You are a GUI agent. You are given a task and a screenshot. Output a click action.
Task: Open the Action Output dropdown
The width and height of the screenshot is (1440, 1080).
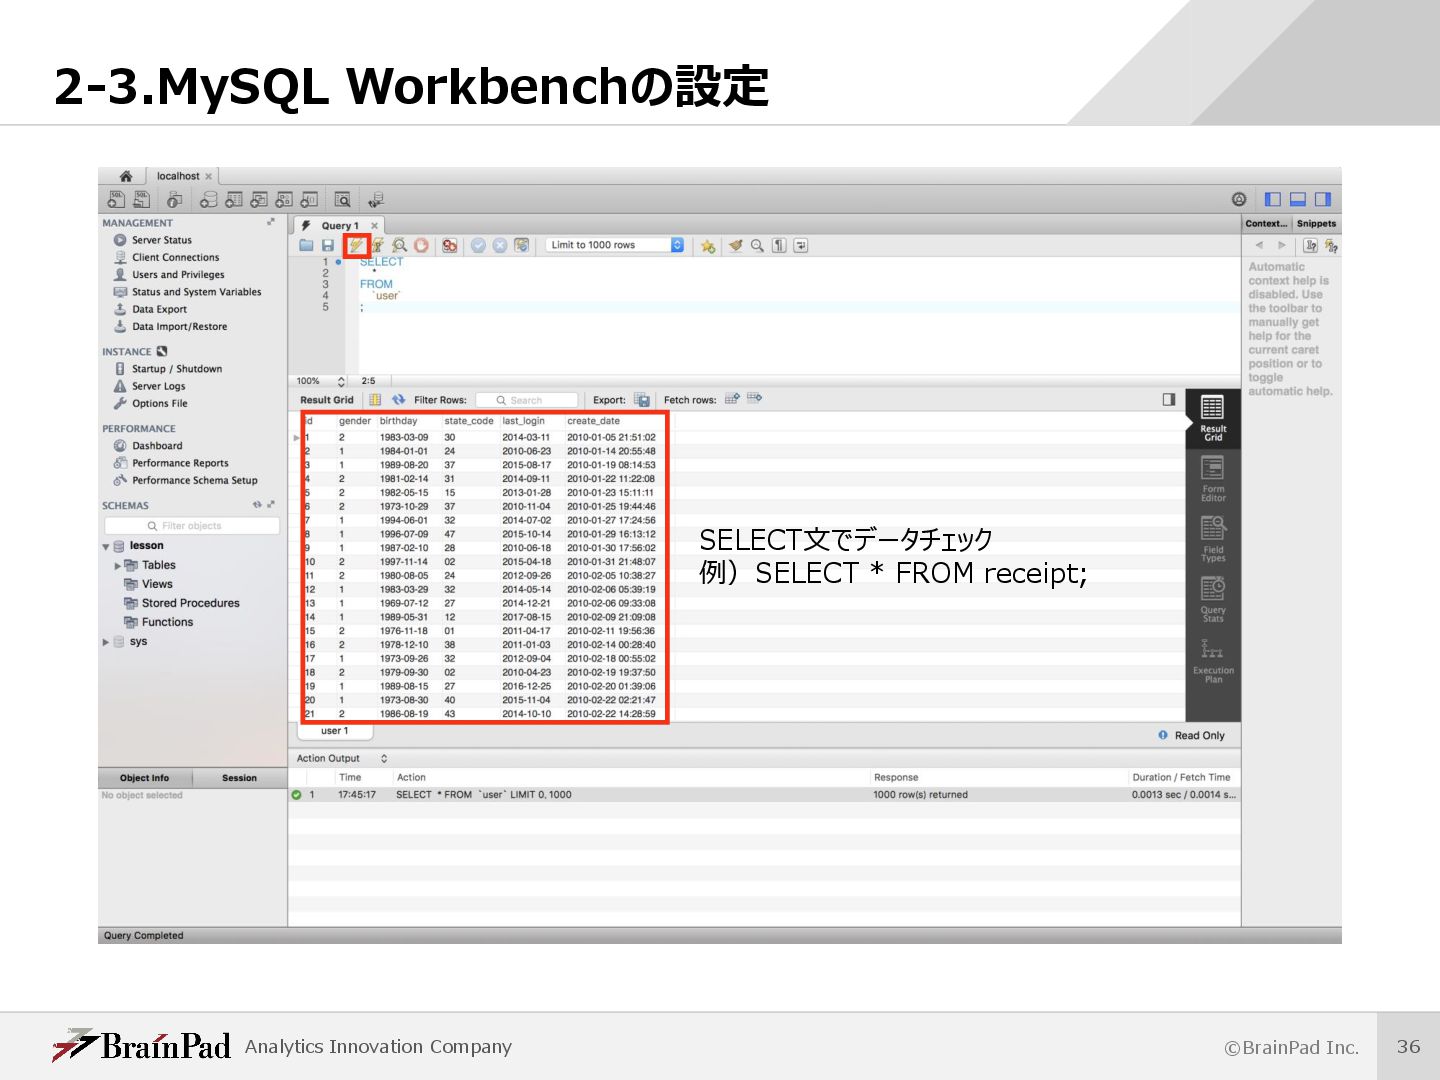[x=384, y=759]
